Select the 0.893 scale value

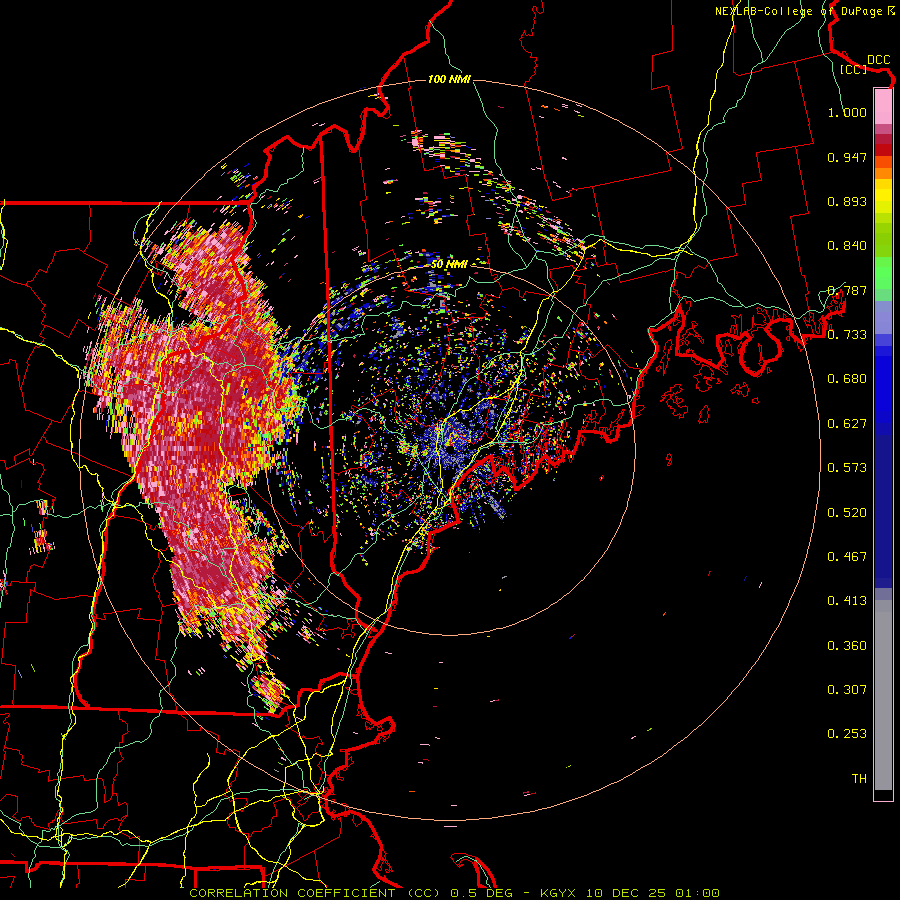[x=847, y=201]
